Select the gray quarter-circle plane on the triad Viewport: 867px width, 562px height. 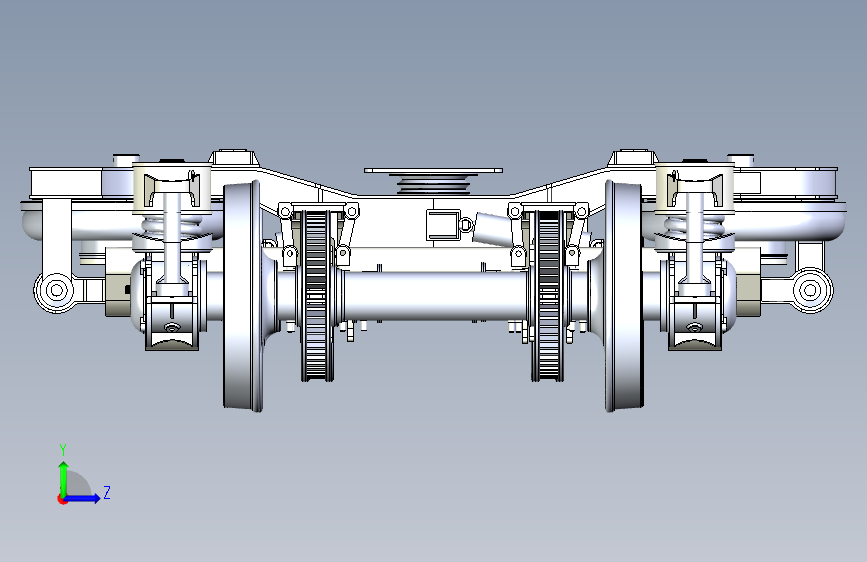click(78, 484)
